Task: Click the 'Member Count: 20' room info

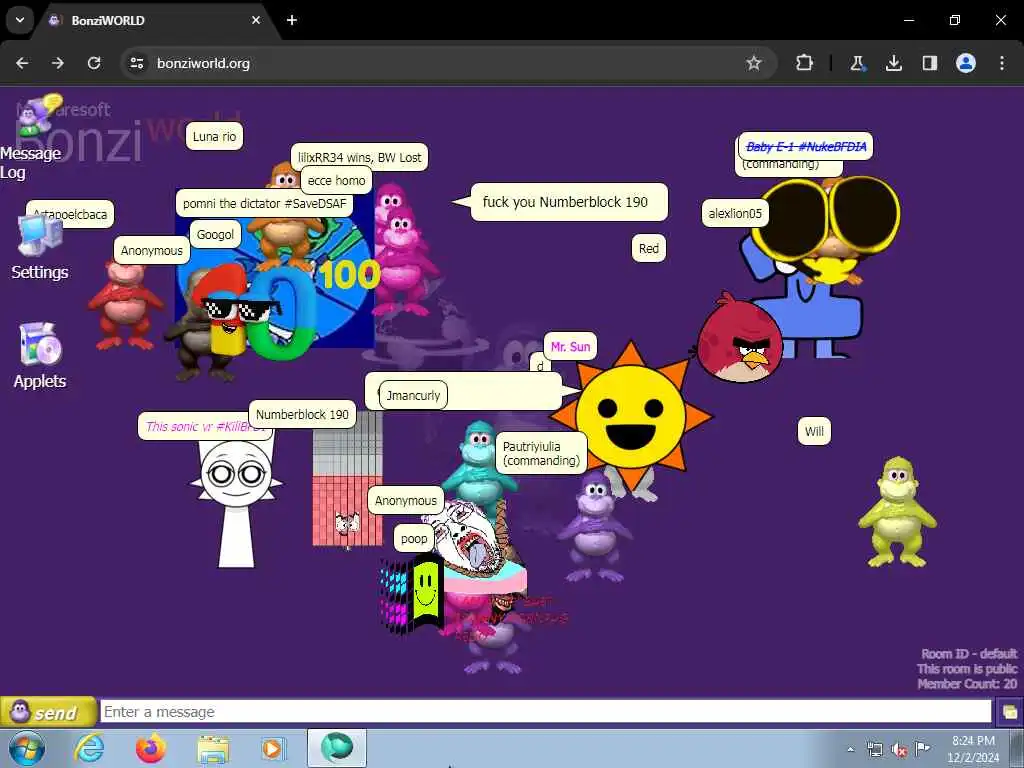Action: (x=967, y=684)
